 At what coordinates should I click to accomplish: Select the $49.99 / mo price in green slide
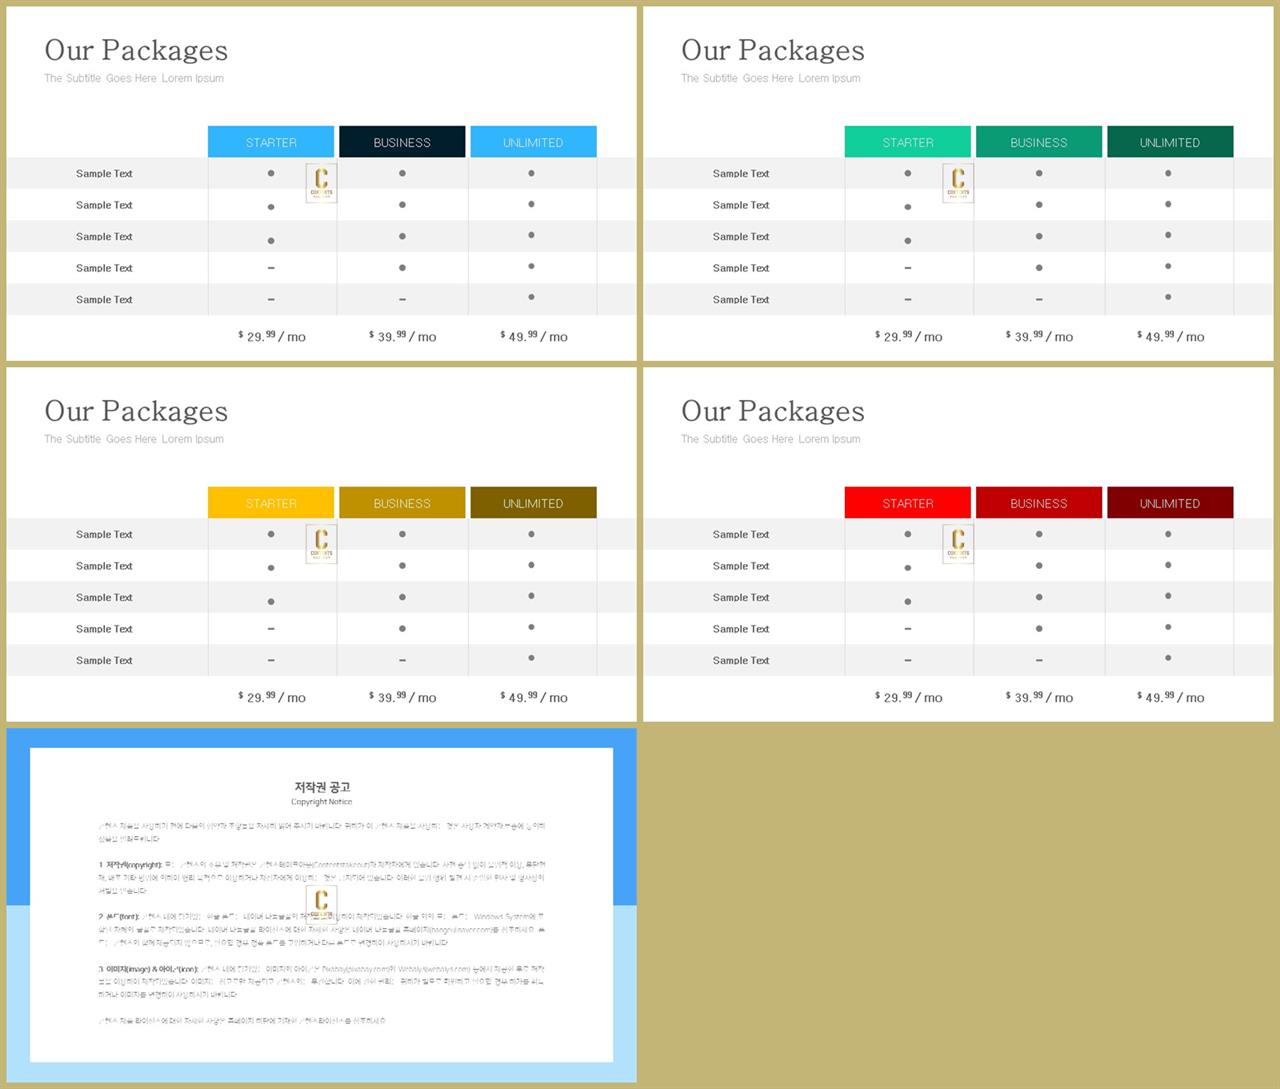point(1171,336)
